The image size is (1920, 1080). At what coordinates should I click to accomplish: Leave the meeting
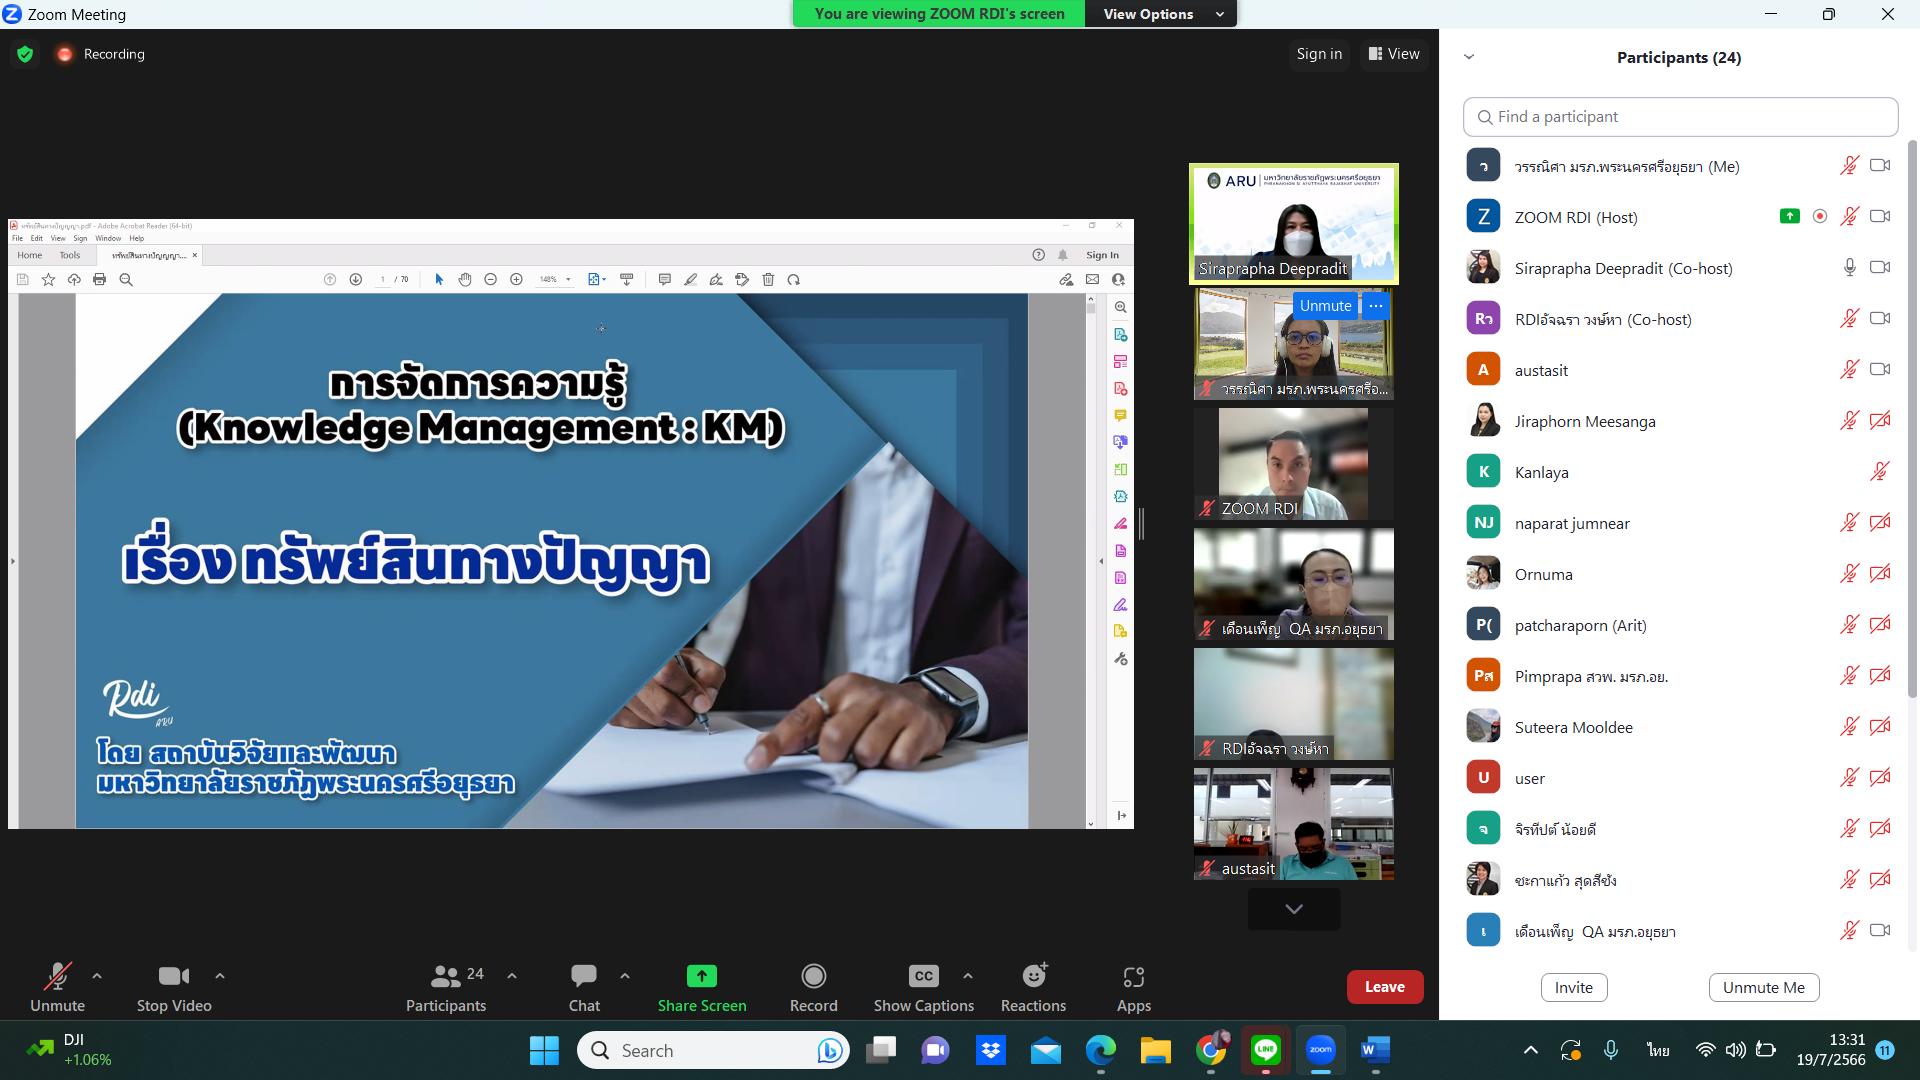tap(1385, 987)
